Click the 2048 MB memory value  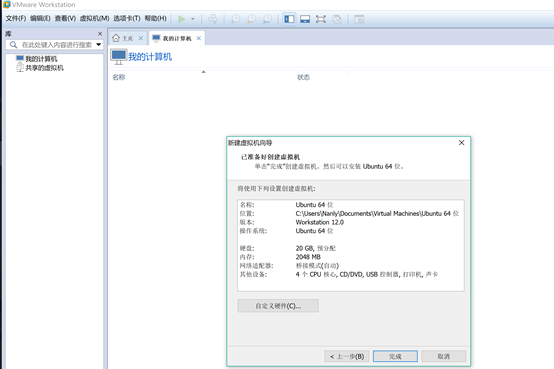[308, 257]
